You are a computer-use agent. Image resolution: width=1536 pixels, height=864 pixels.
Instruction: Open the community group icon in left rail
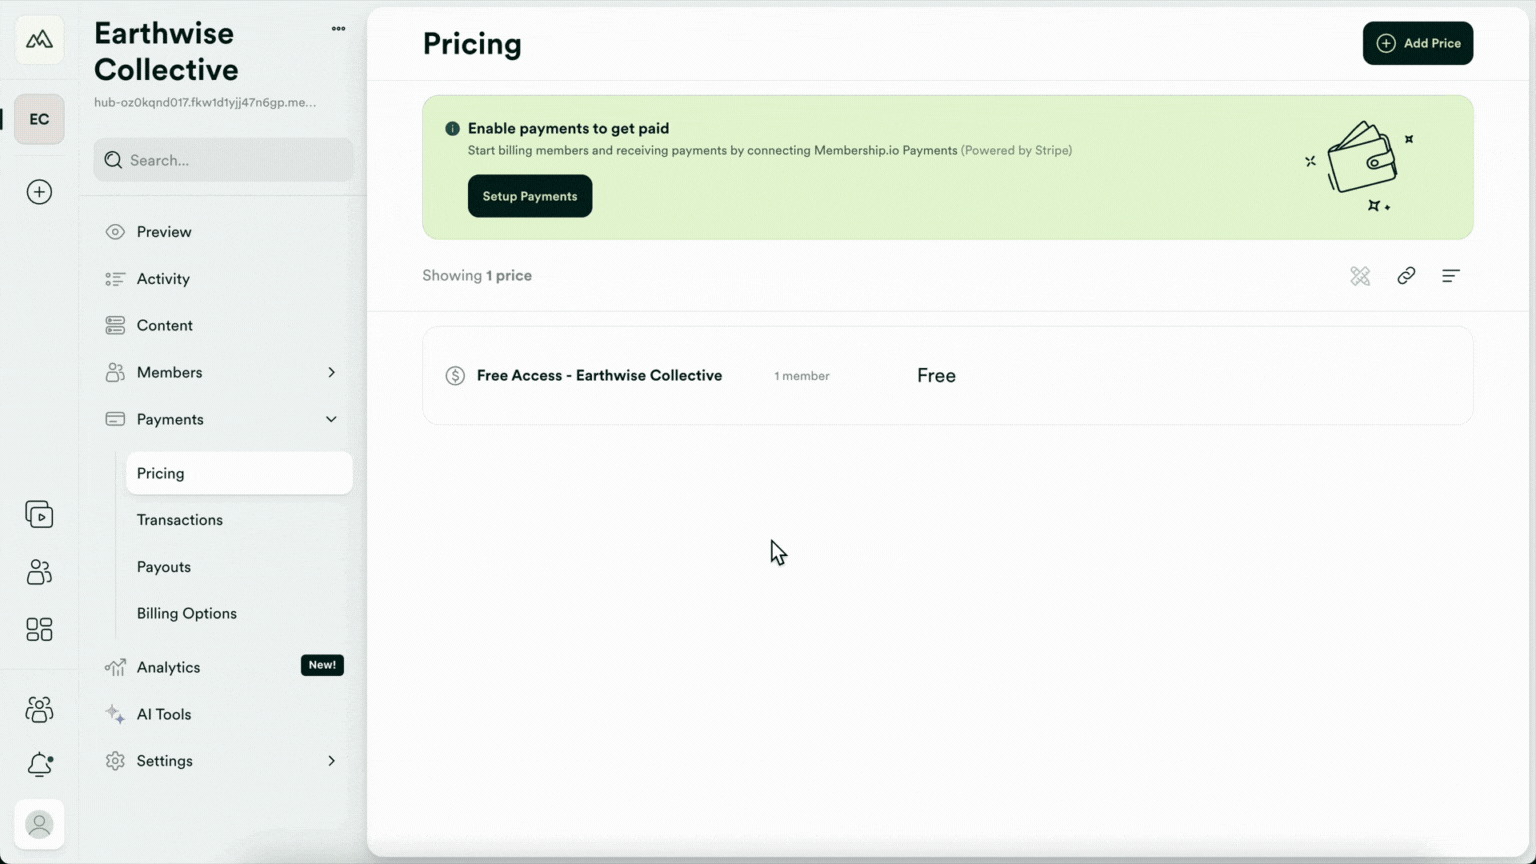click(x=39, y=709)
